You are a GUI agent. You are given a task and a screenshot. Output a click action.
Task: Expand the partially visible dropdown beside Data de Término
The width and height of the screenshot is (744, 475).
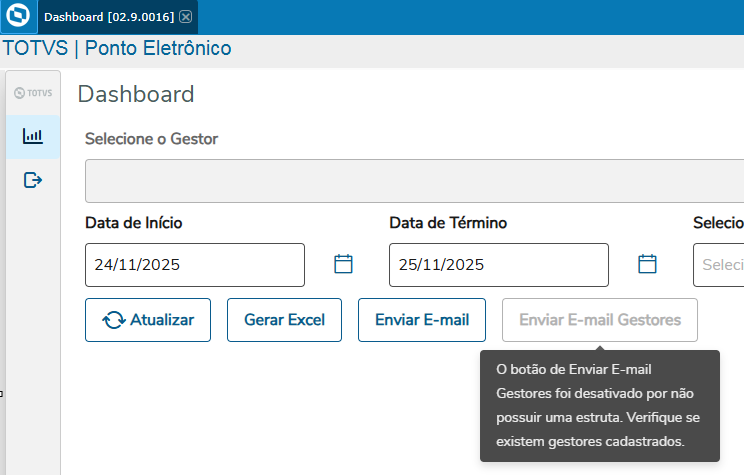pyautogui.click(x=719, y=265)
